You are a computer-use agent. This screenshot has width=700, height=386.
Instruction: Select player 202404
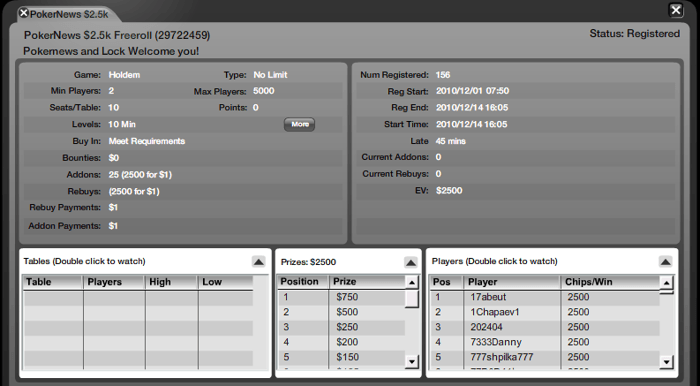click(545, 327)
